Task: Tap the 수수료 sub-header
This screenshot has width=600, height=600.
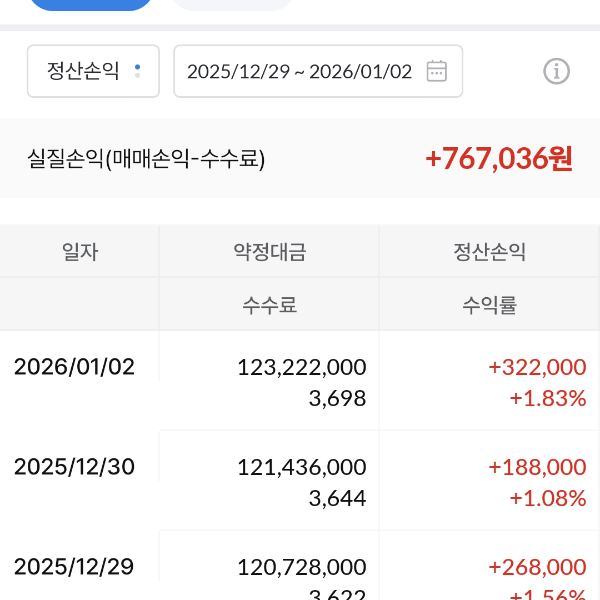Action: 269,305
